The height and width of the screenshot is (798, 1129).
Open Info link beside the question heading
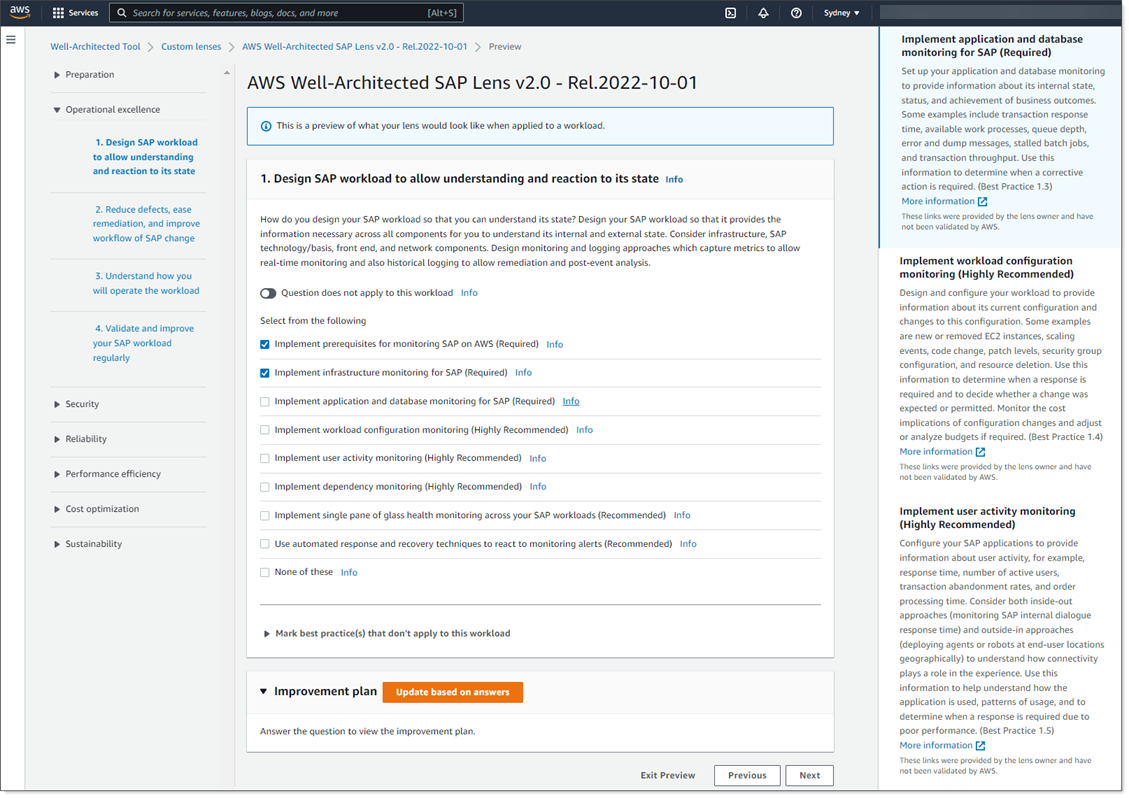(674, 180)
